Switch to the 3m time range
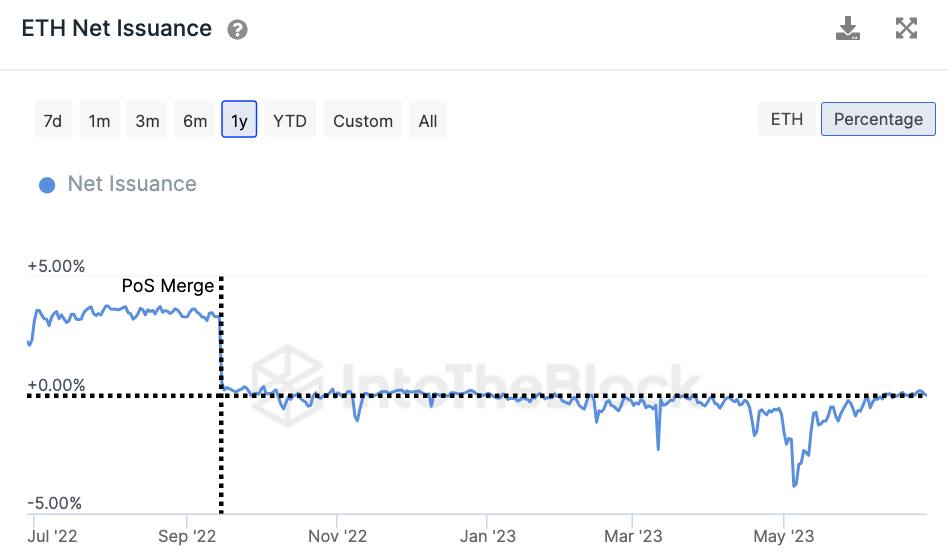The height and width of the screenshot is (560, 948). 147,120
